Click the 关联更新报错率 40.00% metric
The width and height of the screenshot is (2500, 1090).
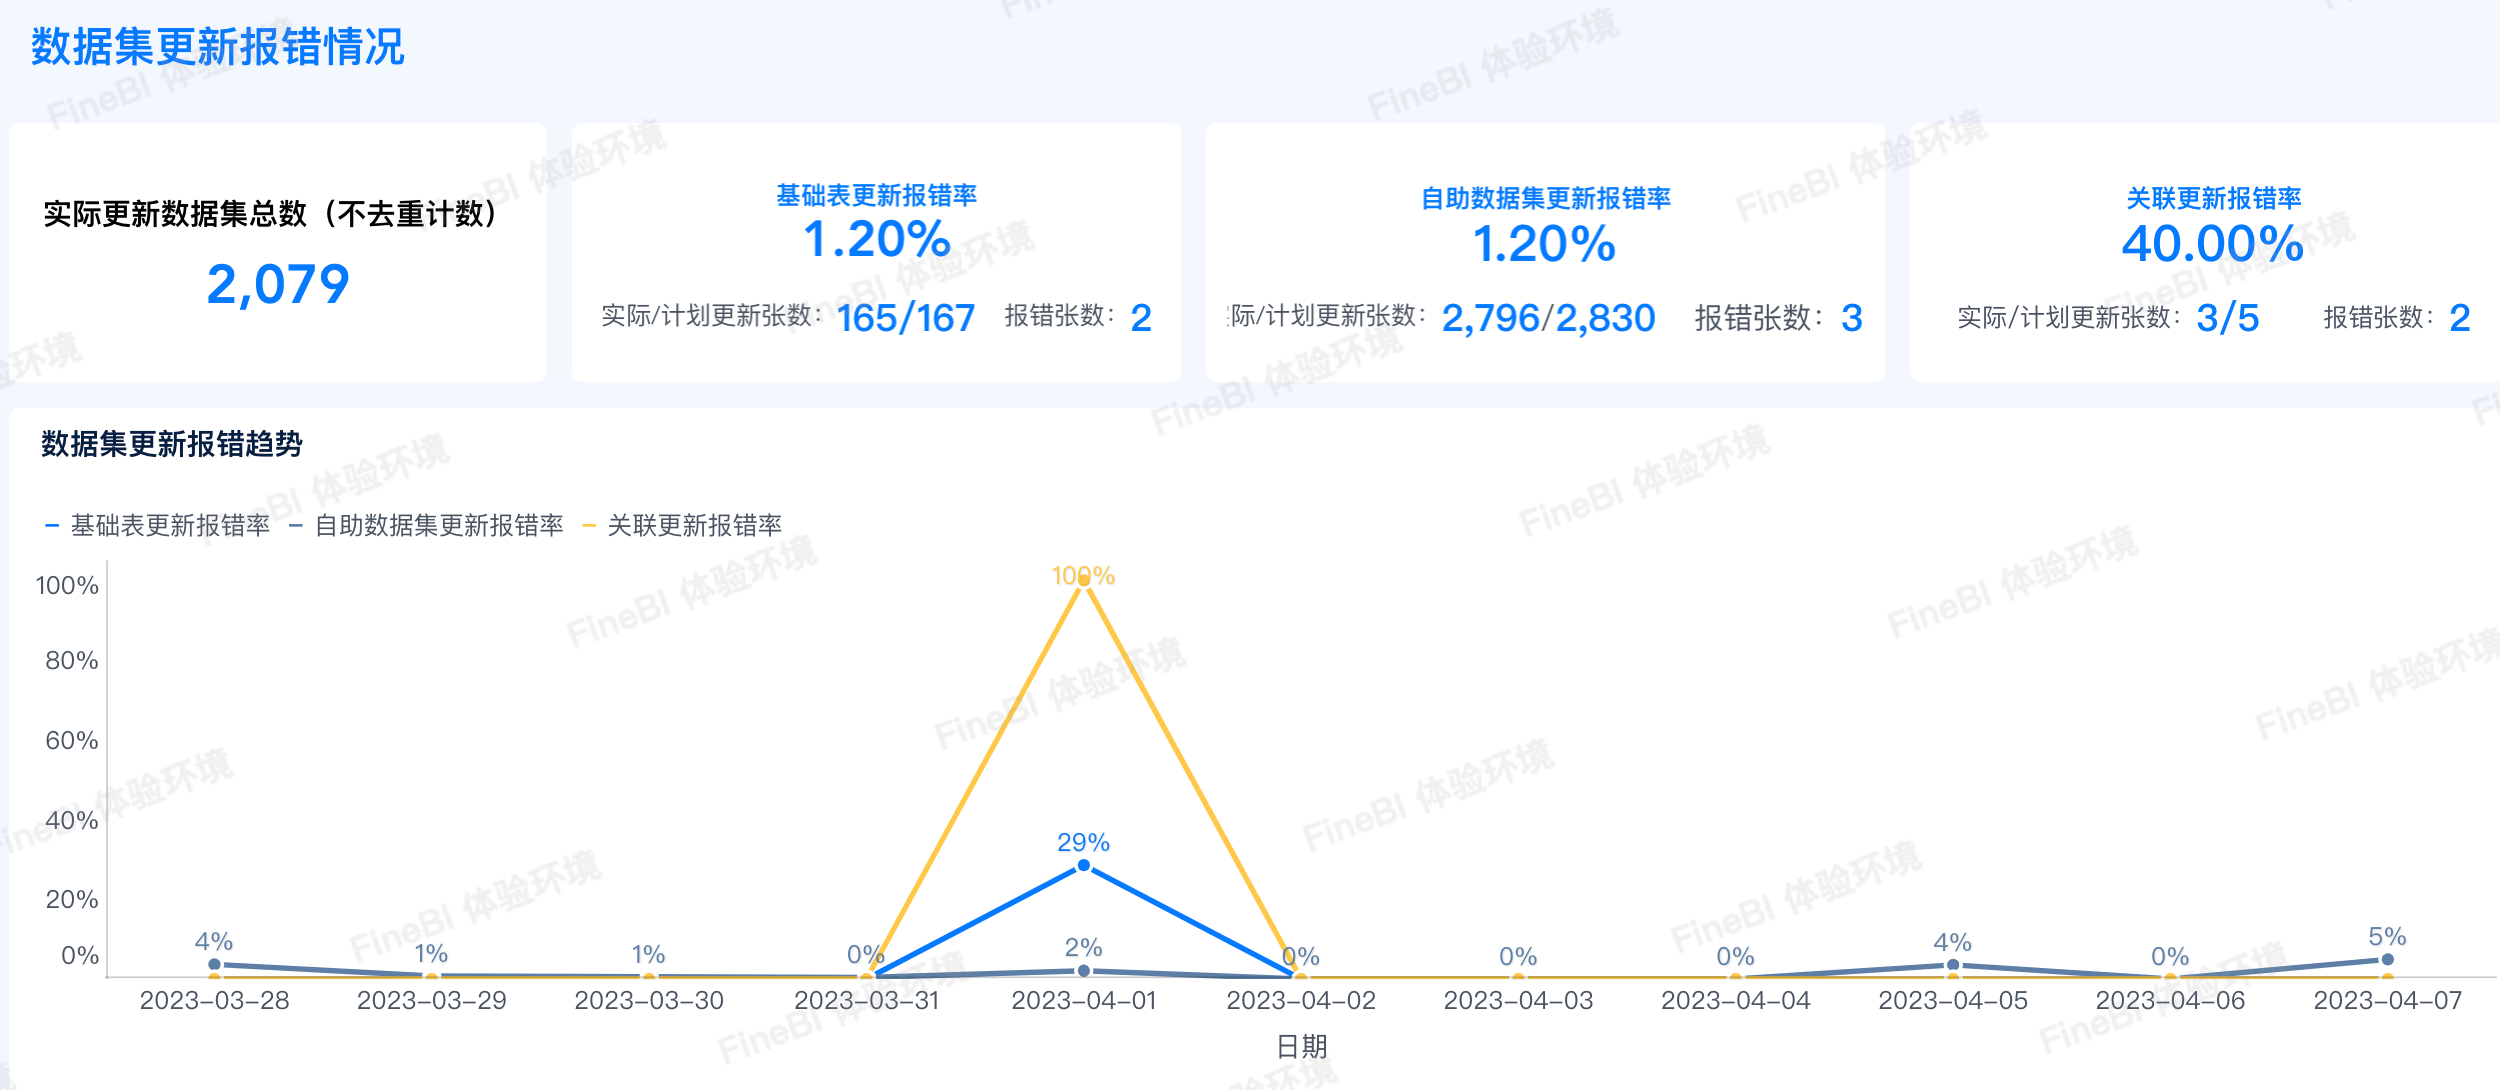(2212, 244)
